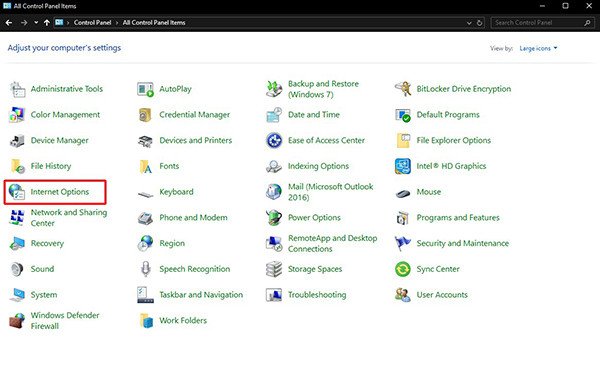600x368 pixels.
Task: Refresh the Control Panel view
Action: tap(479, 23)
